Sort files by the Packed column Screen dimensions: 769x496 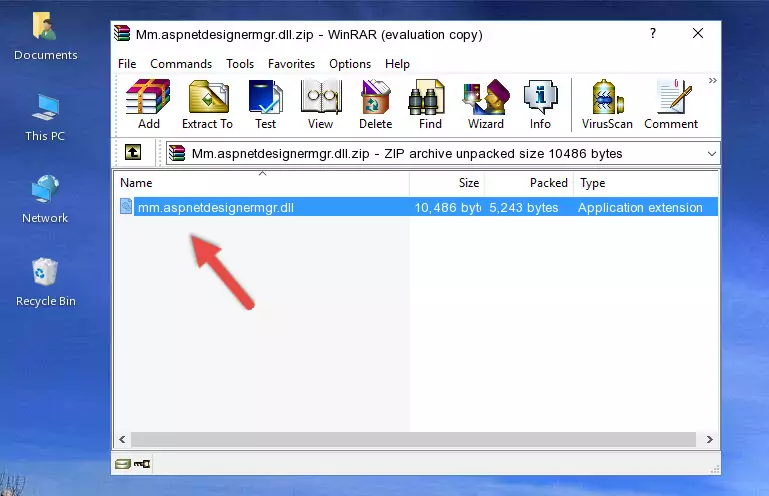529,183
